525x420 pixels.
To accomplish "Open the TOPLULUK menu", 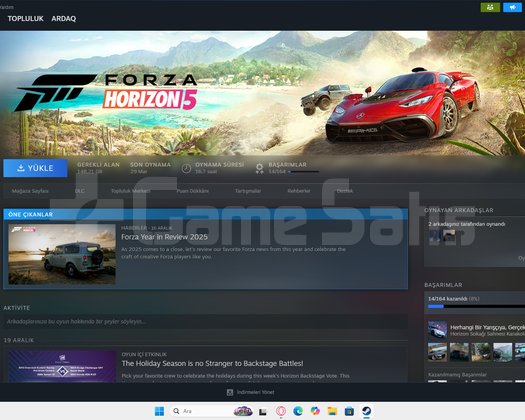I will 25,19.
